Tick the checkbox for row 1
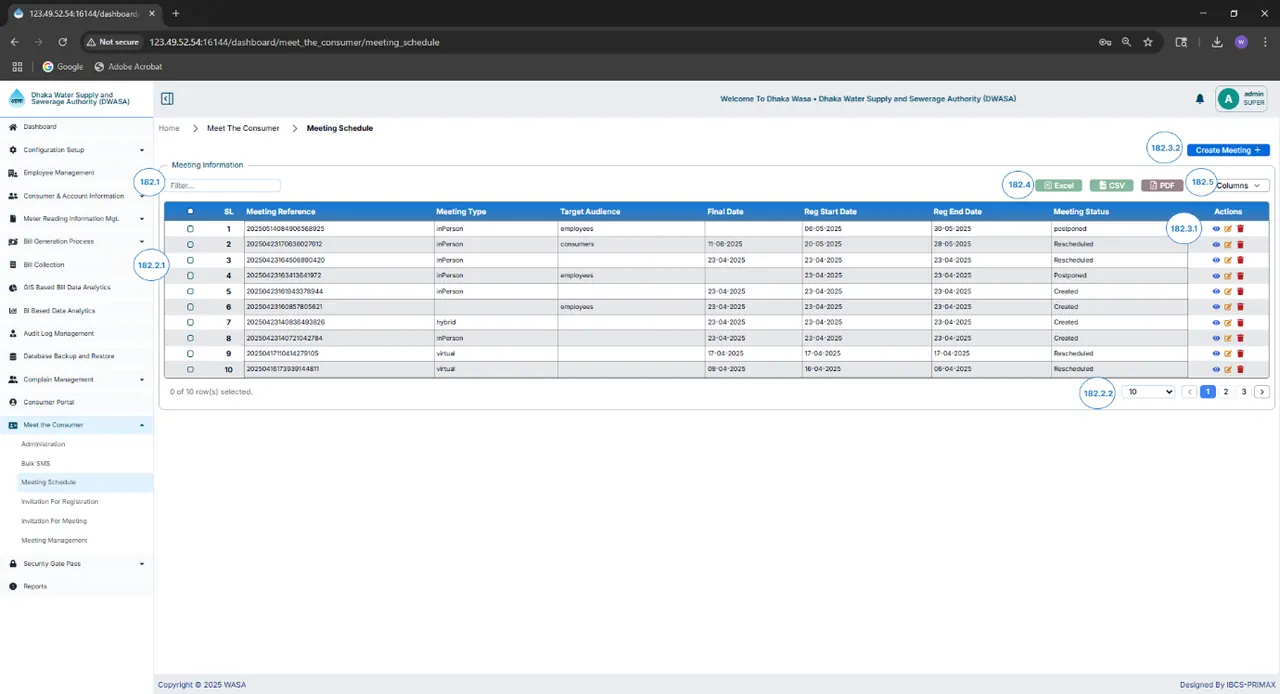This screenshot has width=1280, height=694. [x=190, y=229]
